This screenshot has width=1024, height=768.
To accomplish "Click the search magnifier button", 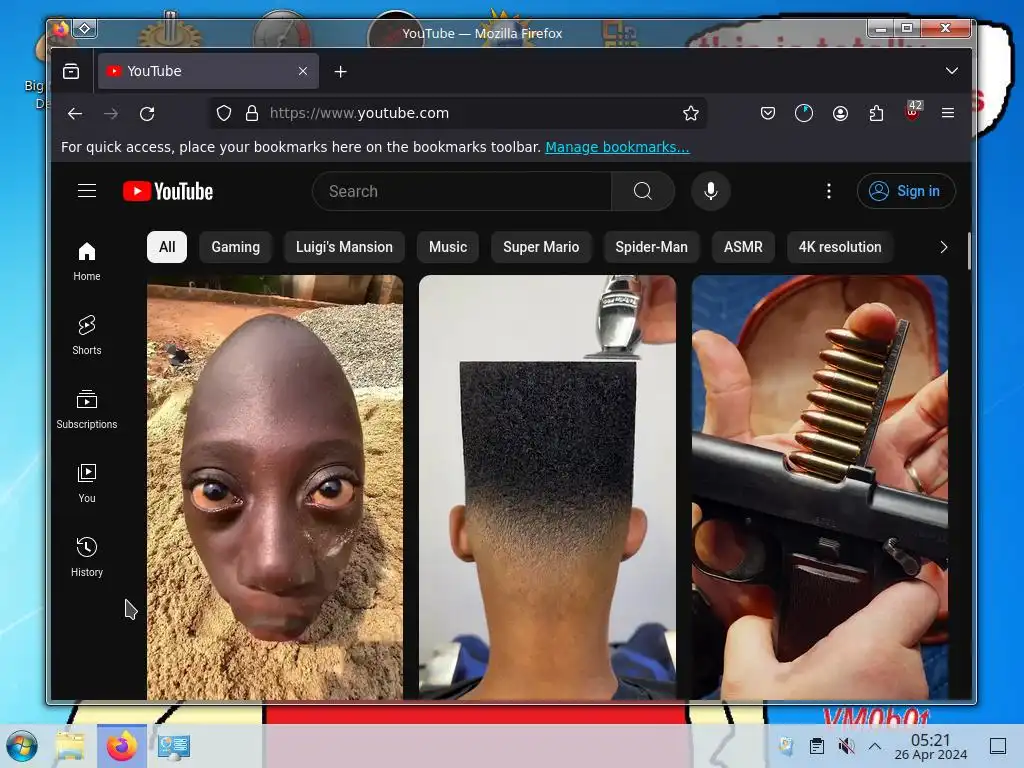I will point(643,191).
